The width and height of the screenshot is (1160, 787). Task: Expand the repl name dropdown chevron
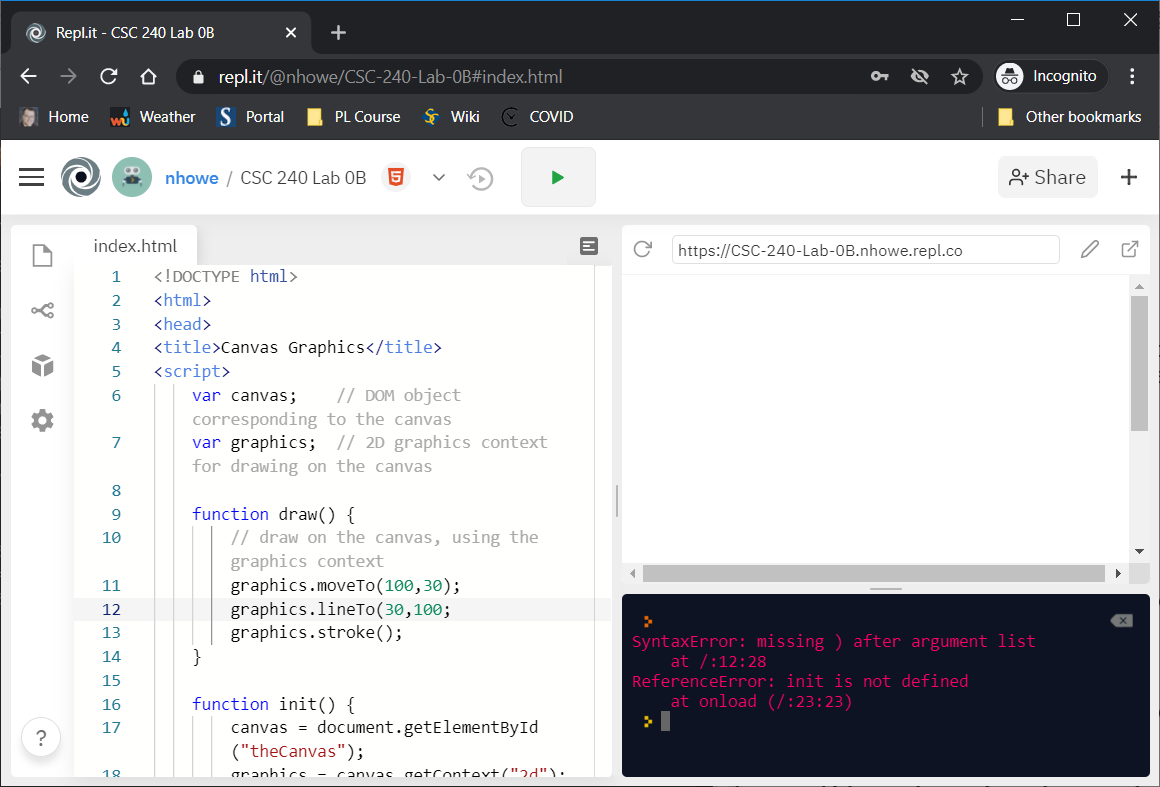point(439,178)
